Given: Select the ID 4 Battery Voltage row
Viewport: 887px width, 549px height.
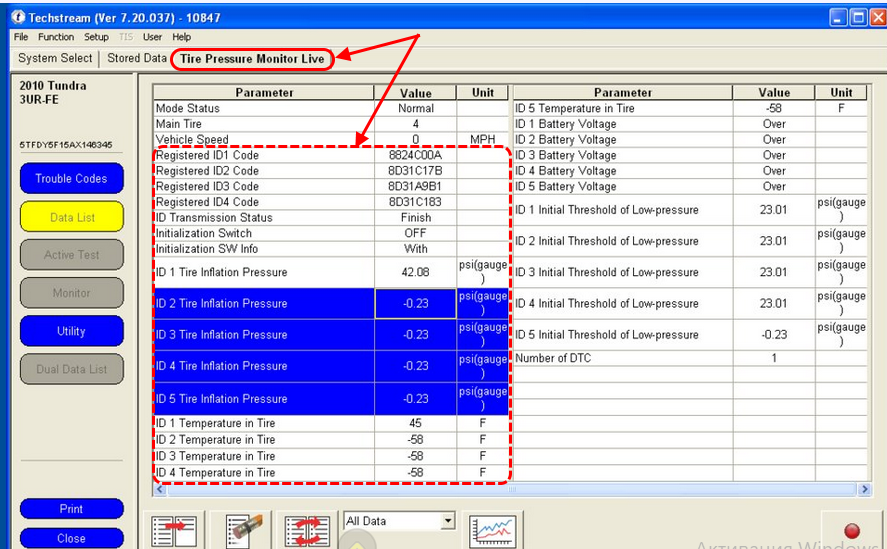Looking at the screenshot, I should tap(690, 171).
